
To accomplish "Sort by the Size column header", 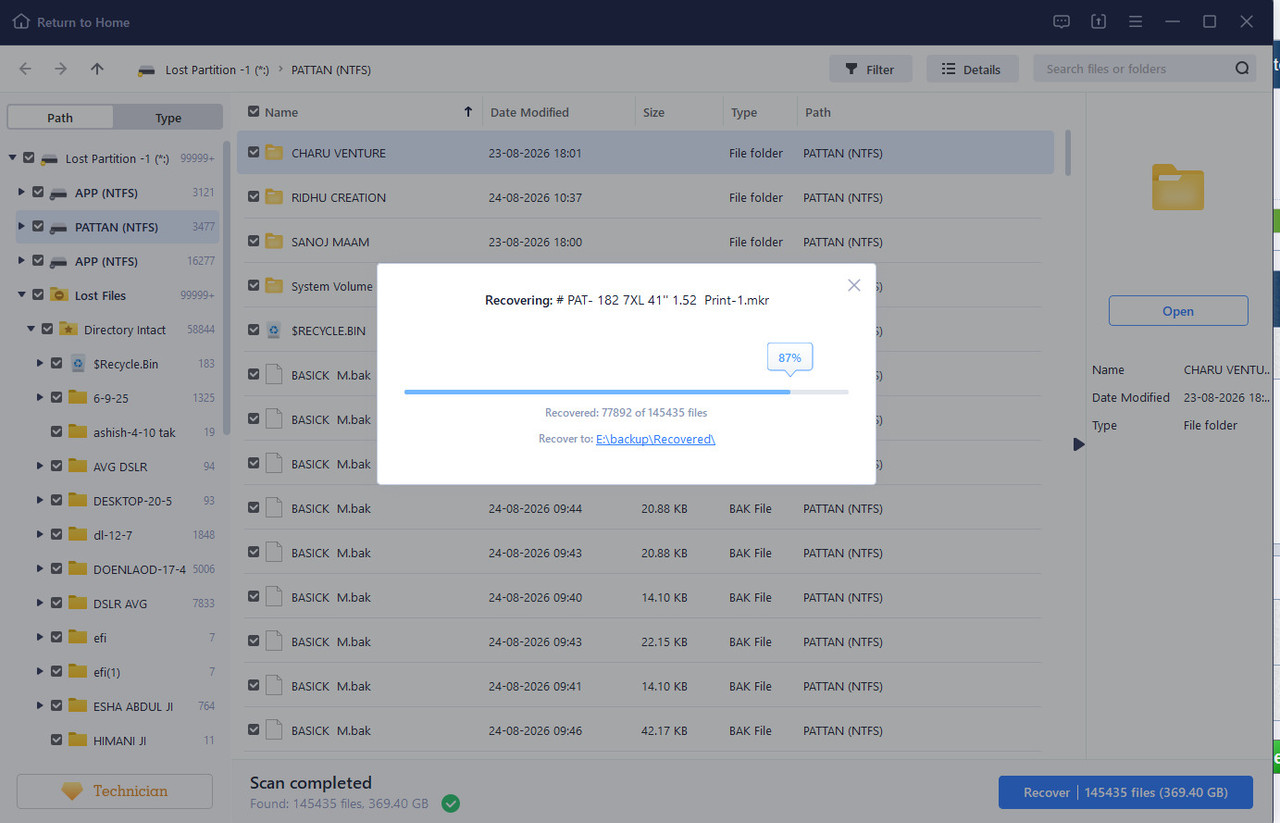I will (654, 112).
